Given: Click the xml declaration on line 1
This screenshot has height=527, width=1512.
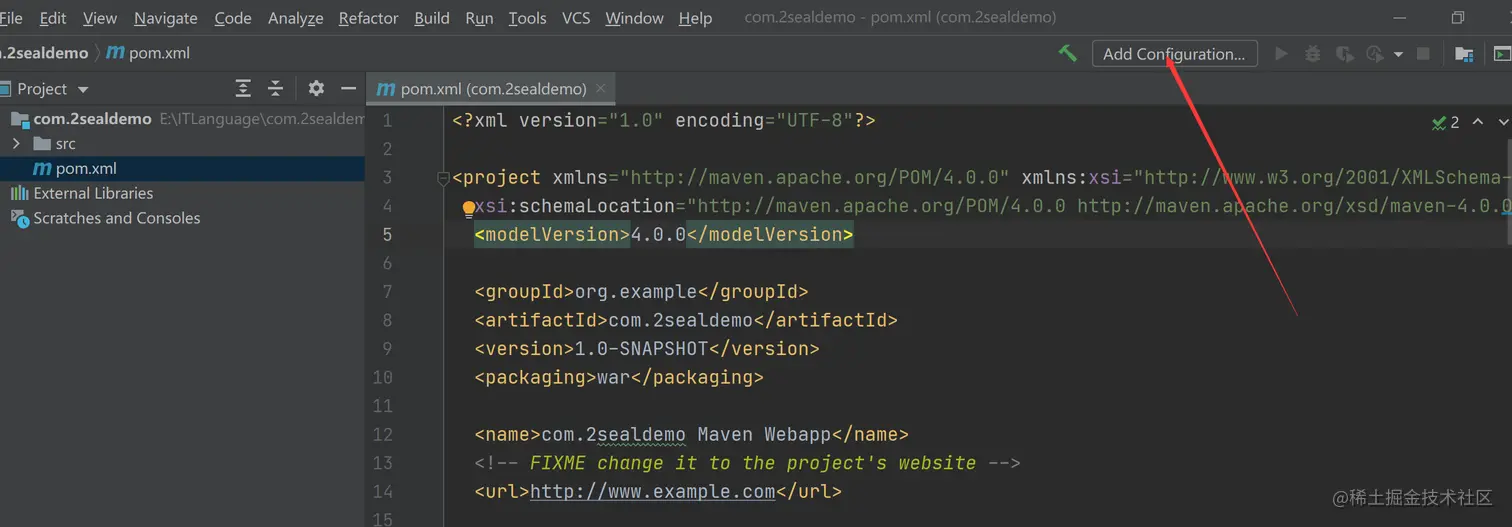Looking at the screenshot, I should point(664,120).
